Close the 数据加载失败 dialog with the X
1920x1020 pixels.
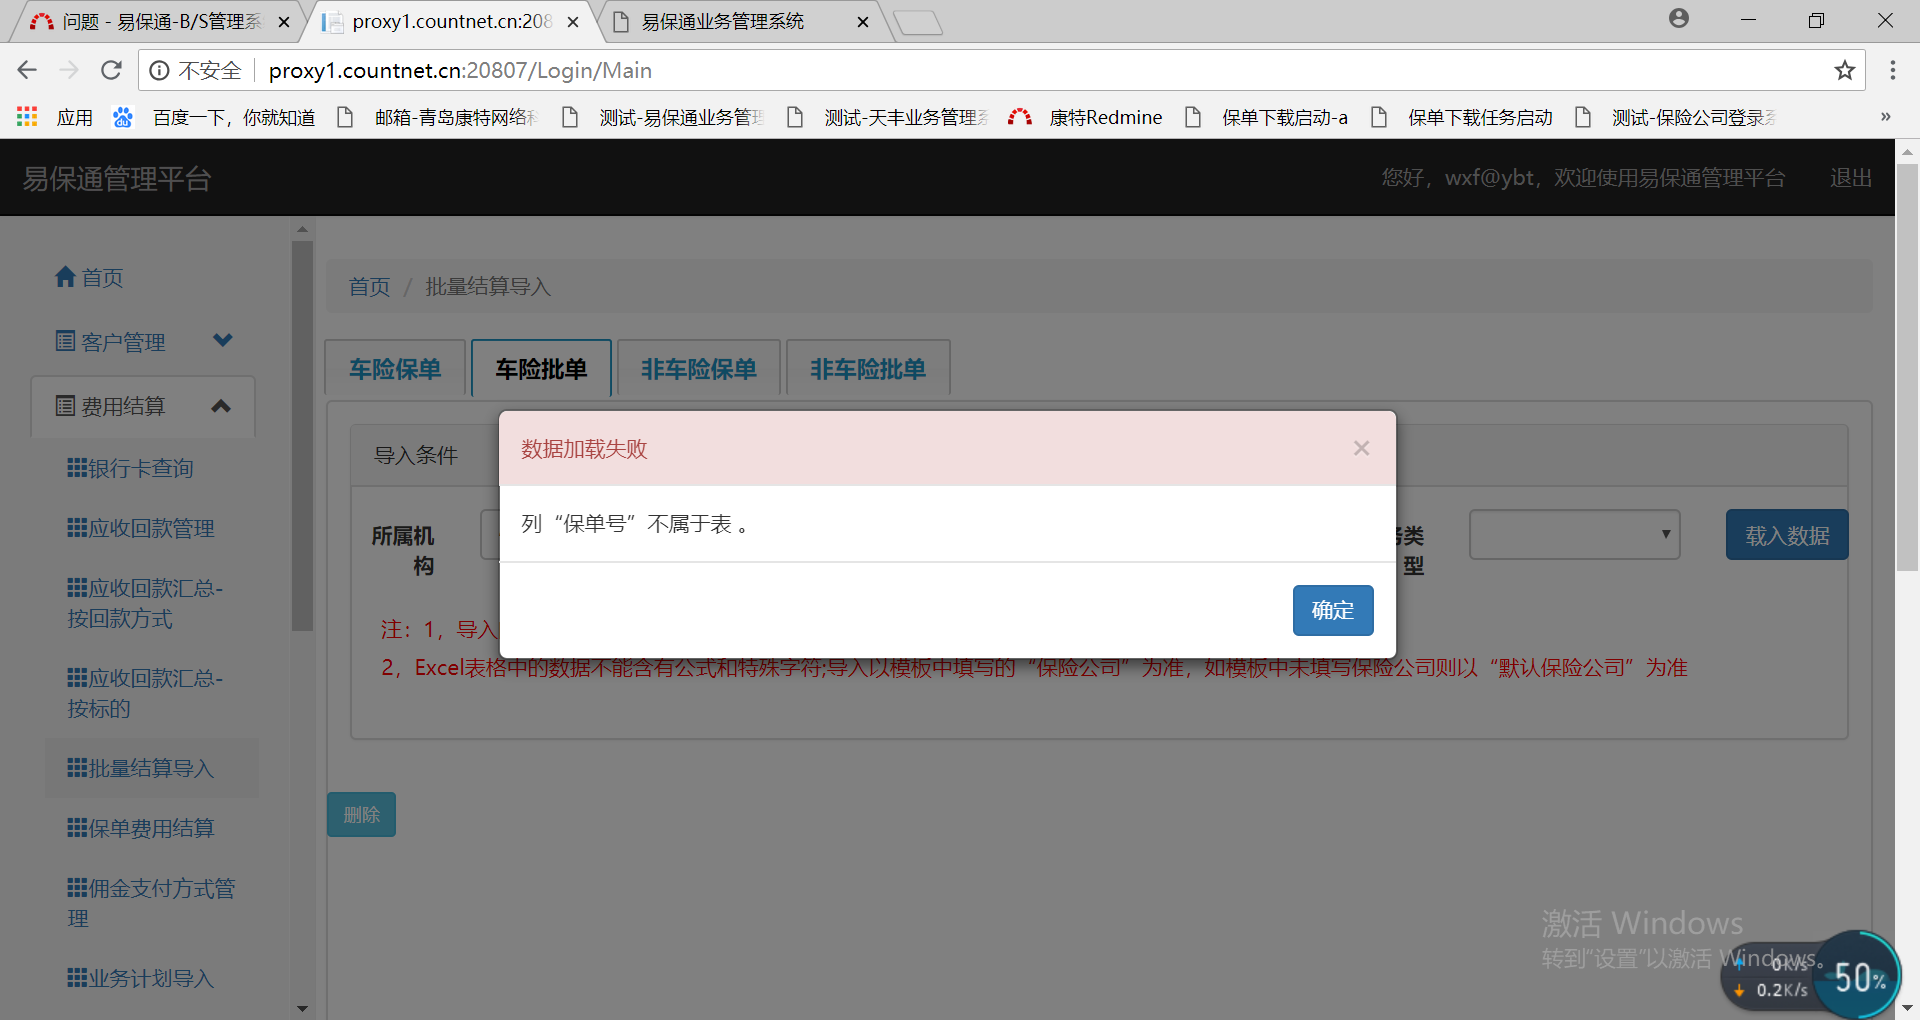click(1361, 448)
